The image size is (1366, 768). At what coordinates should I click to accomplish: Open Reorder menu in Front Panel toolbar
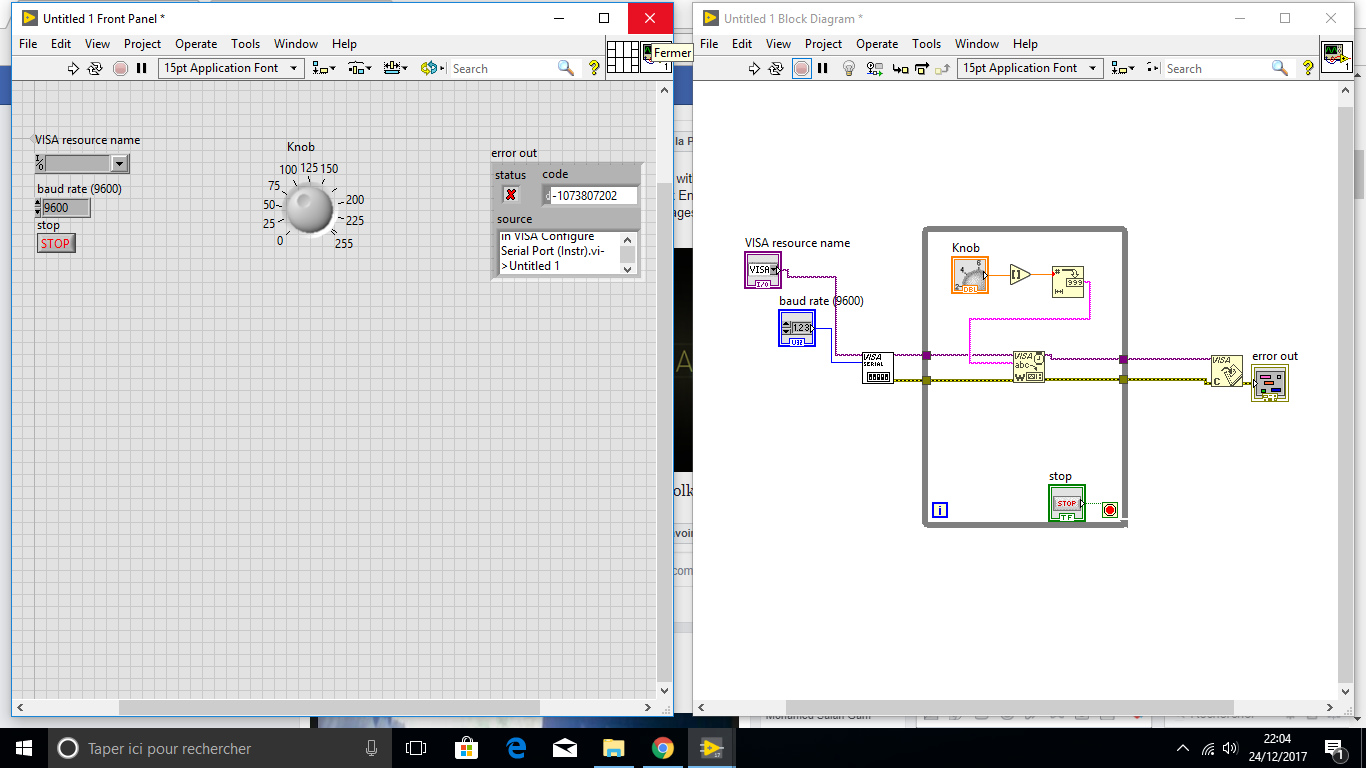coord(431,68)
